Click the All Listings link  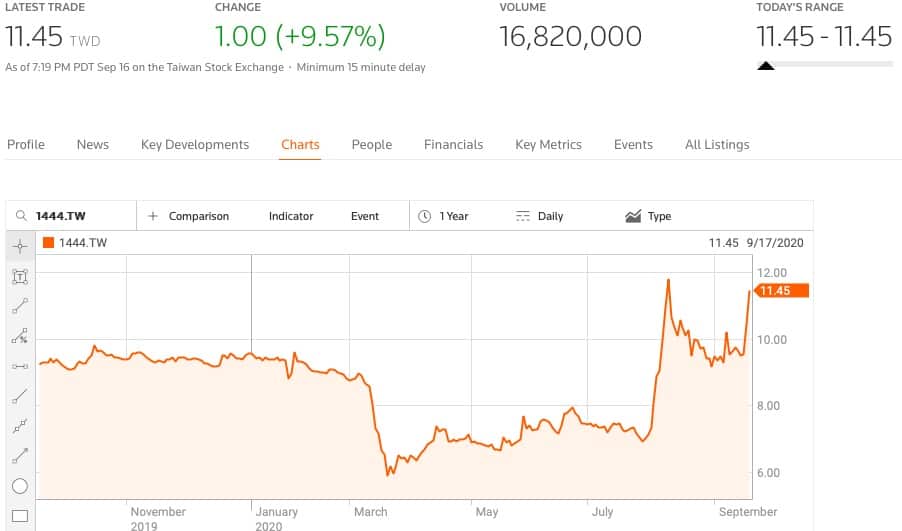(717, 145)
